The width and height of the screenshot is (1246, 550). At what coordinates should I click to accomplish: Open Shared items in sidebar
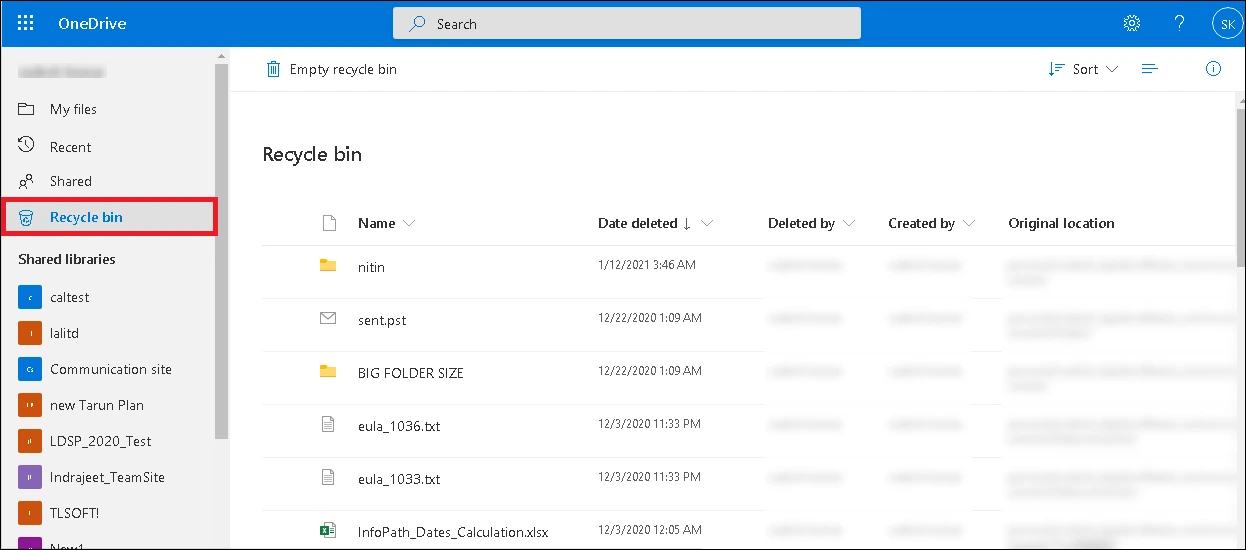70,181
